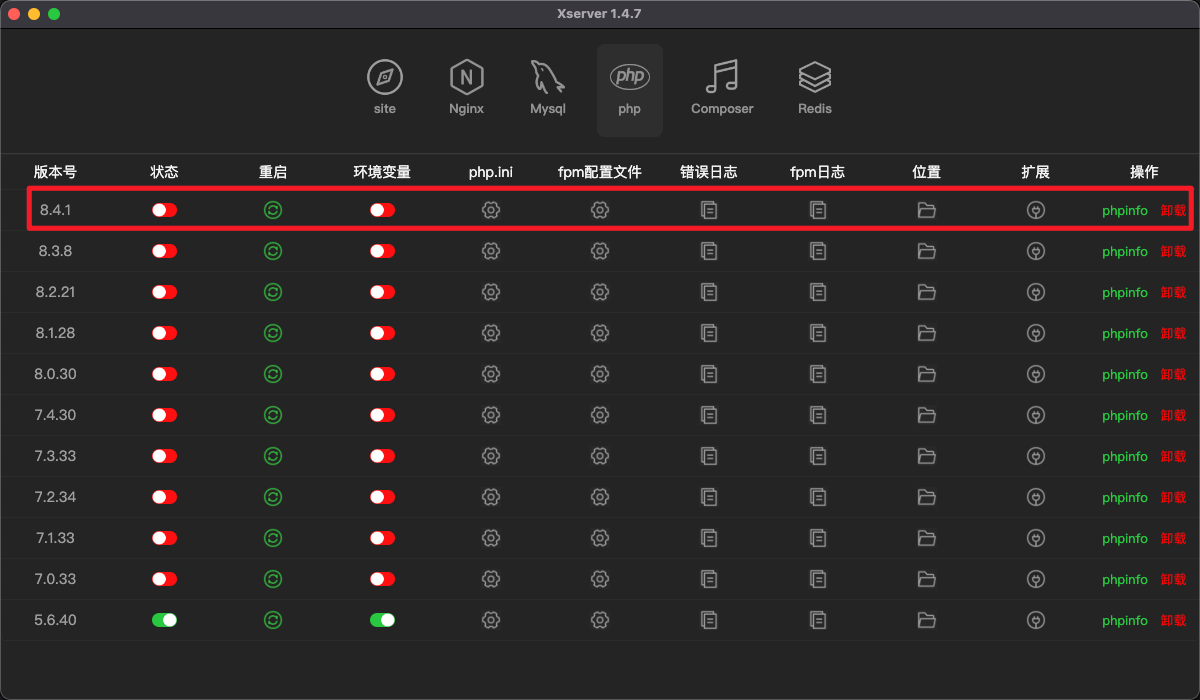The image size is (1200, 700).
Task: Click the 环境变量 column header
Action: (x=382, y=172)
